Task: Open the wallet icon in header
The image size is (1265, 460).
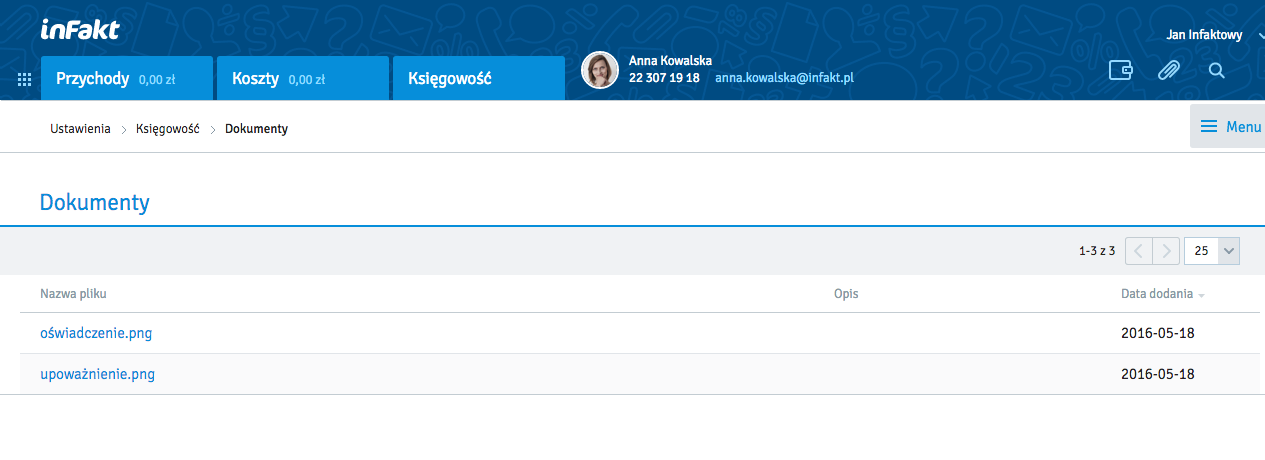Action: click(x=1121, y=70)
